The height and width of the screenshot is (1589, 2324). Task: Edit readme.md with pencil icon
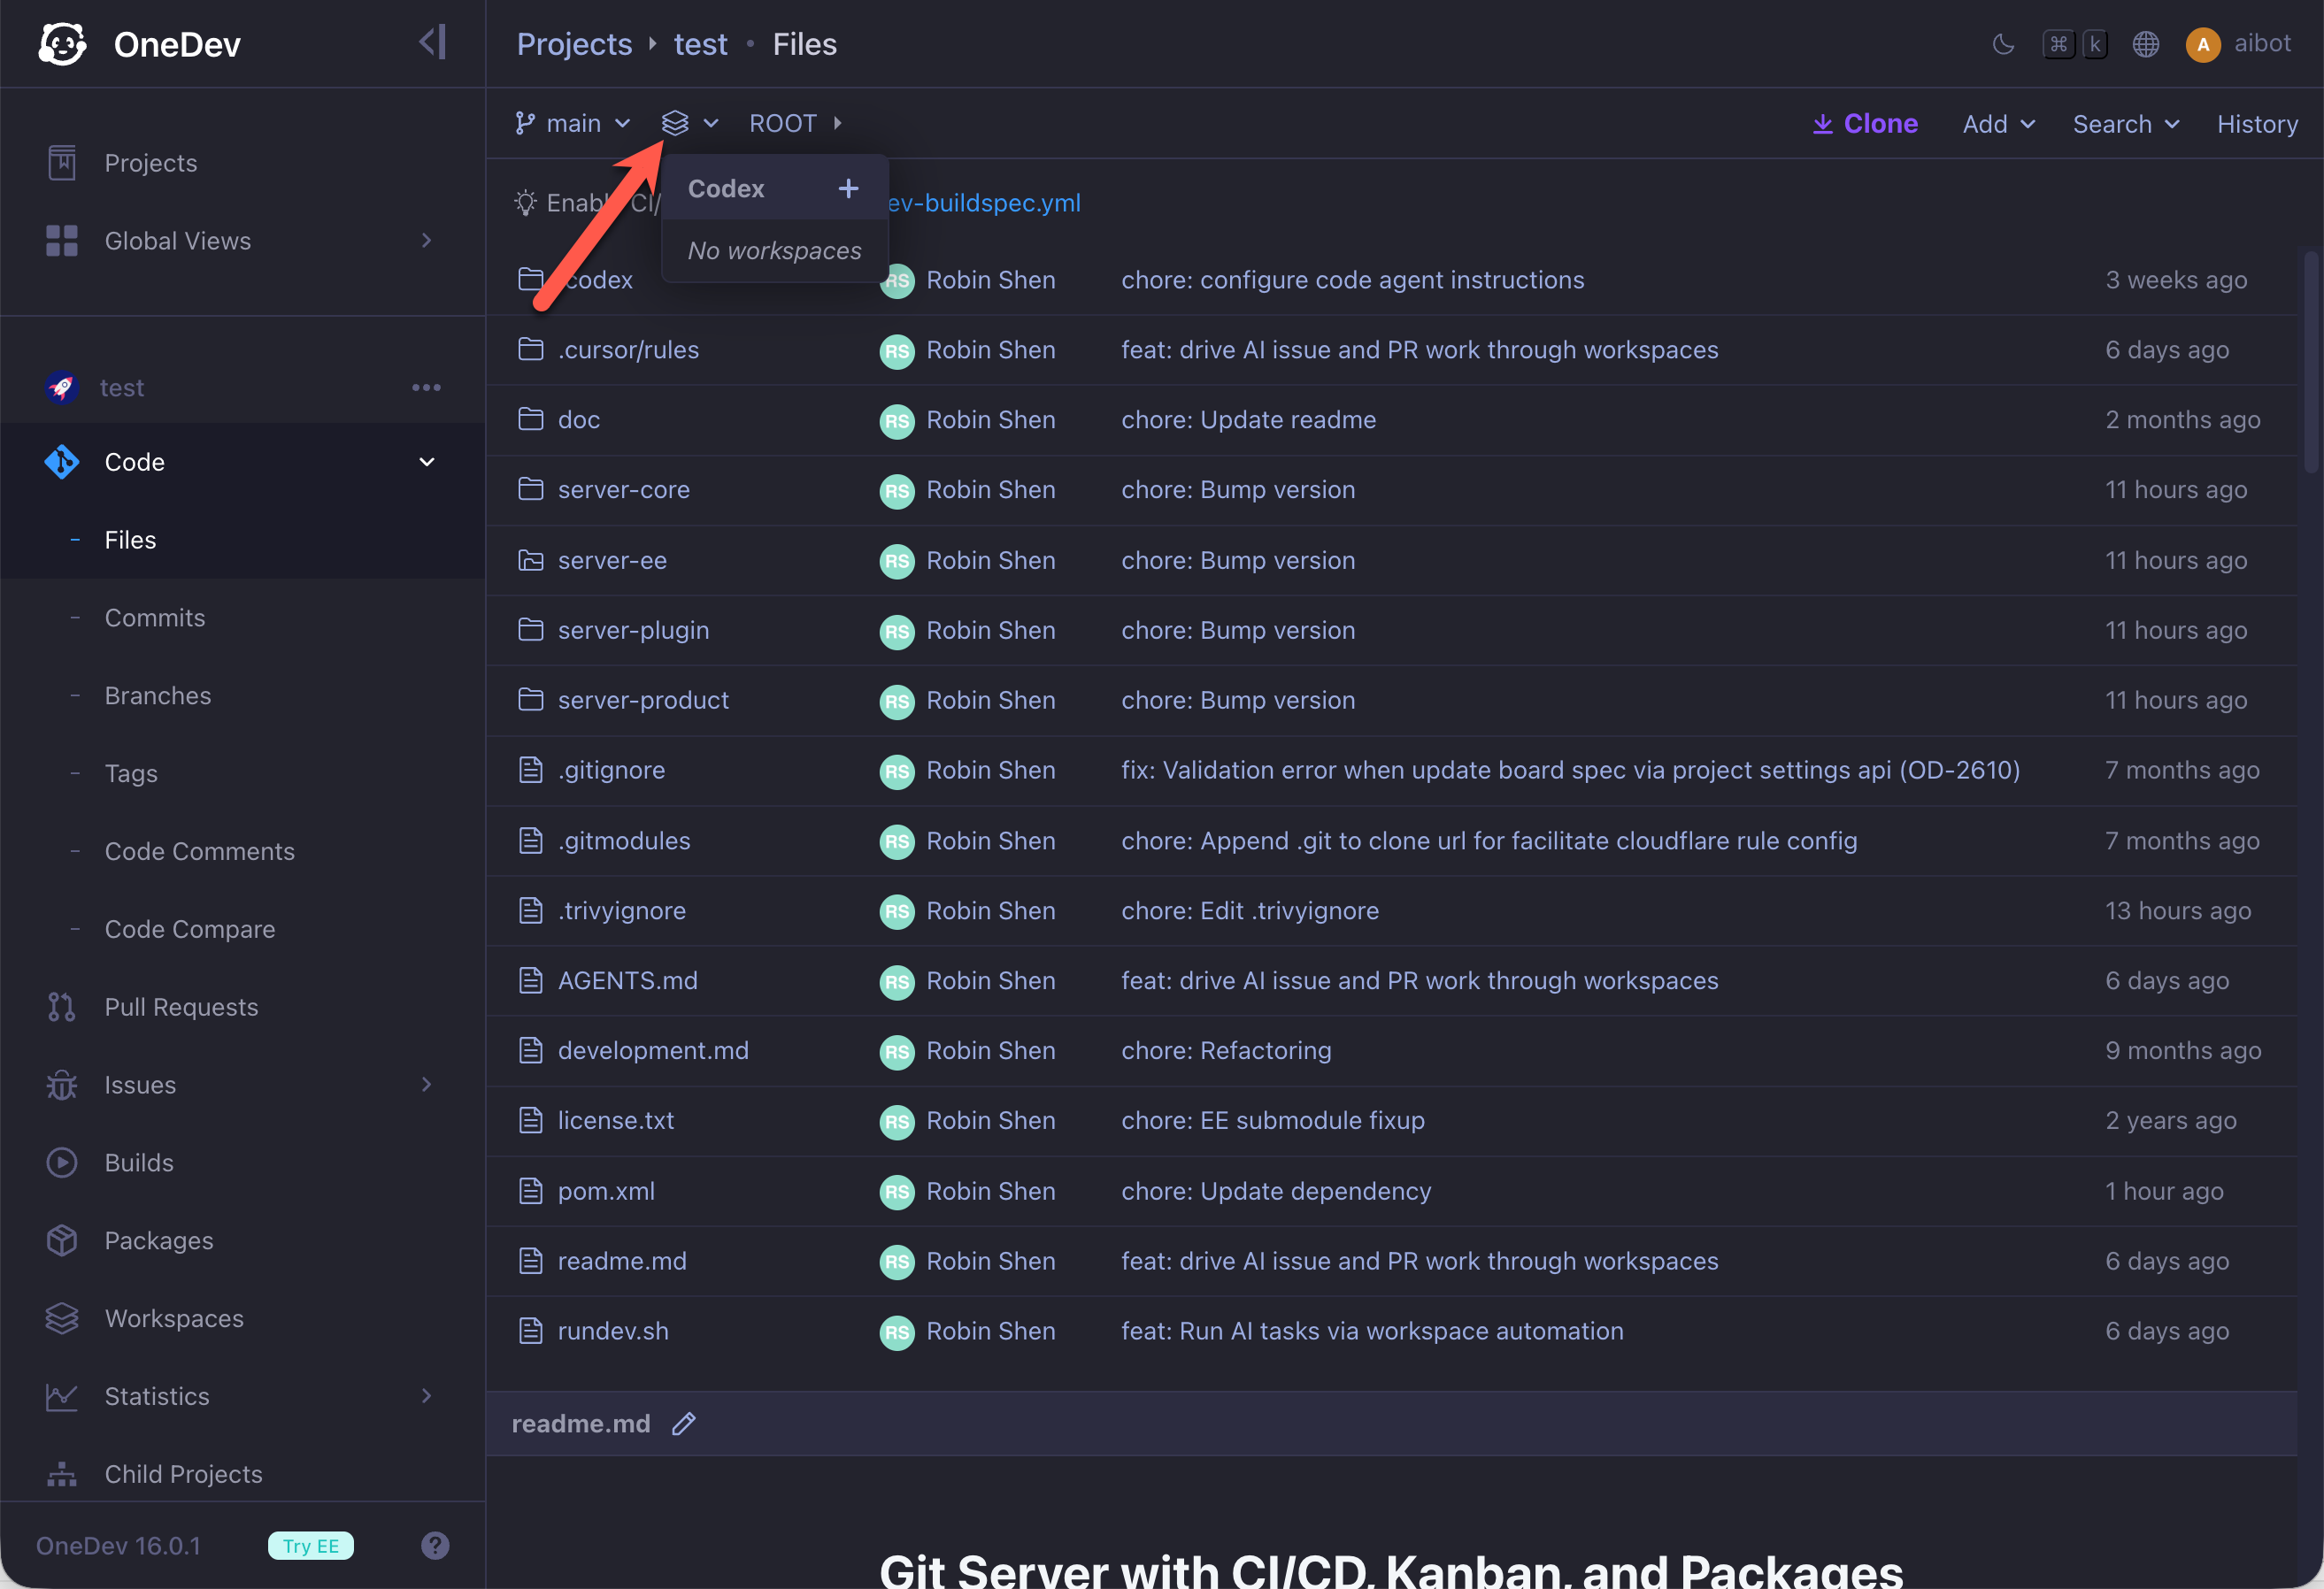tap(683, 1423)
